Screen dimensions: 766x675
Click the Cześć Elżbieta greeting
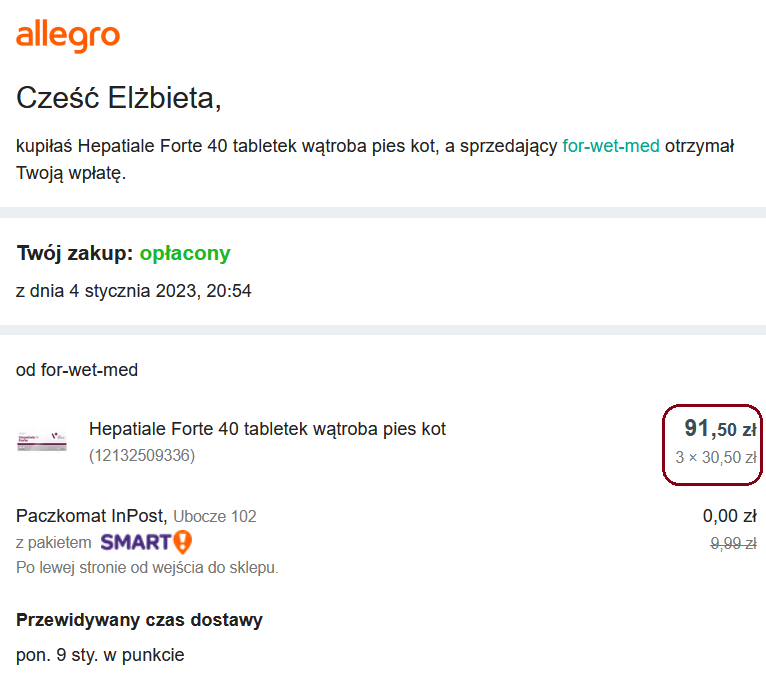119,98
